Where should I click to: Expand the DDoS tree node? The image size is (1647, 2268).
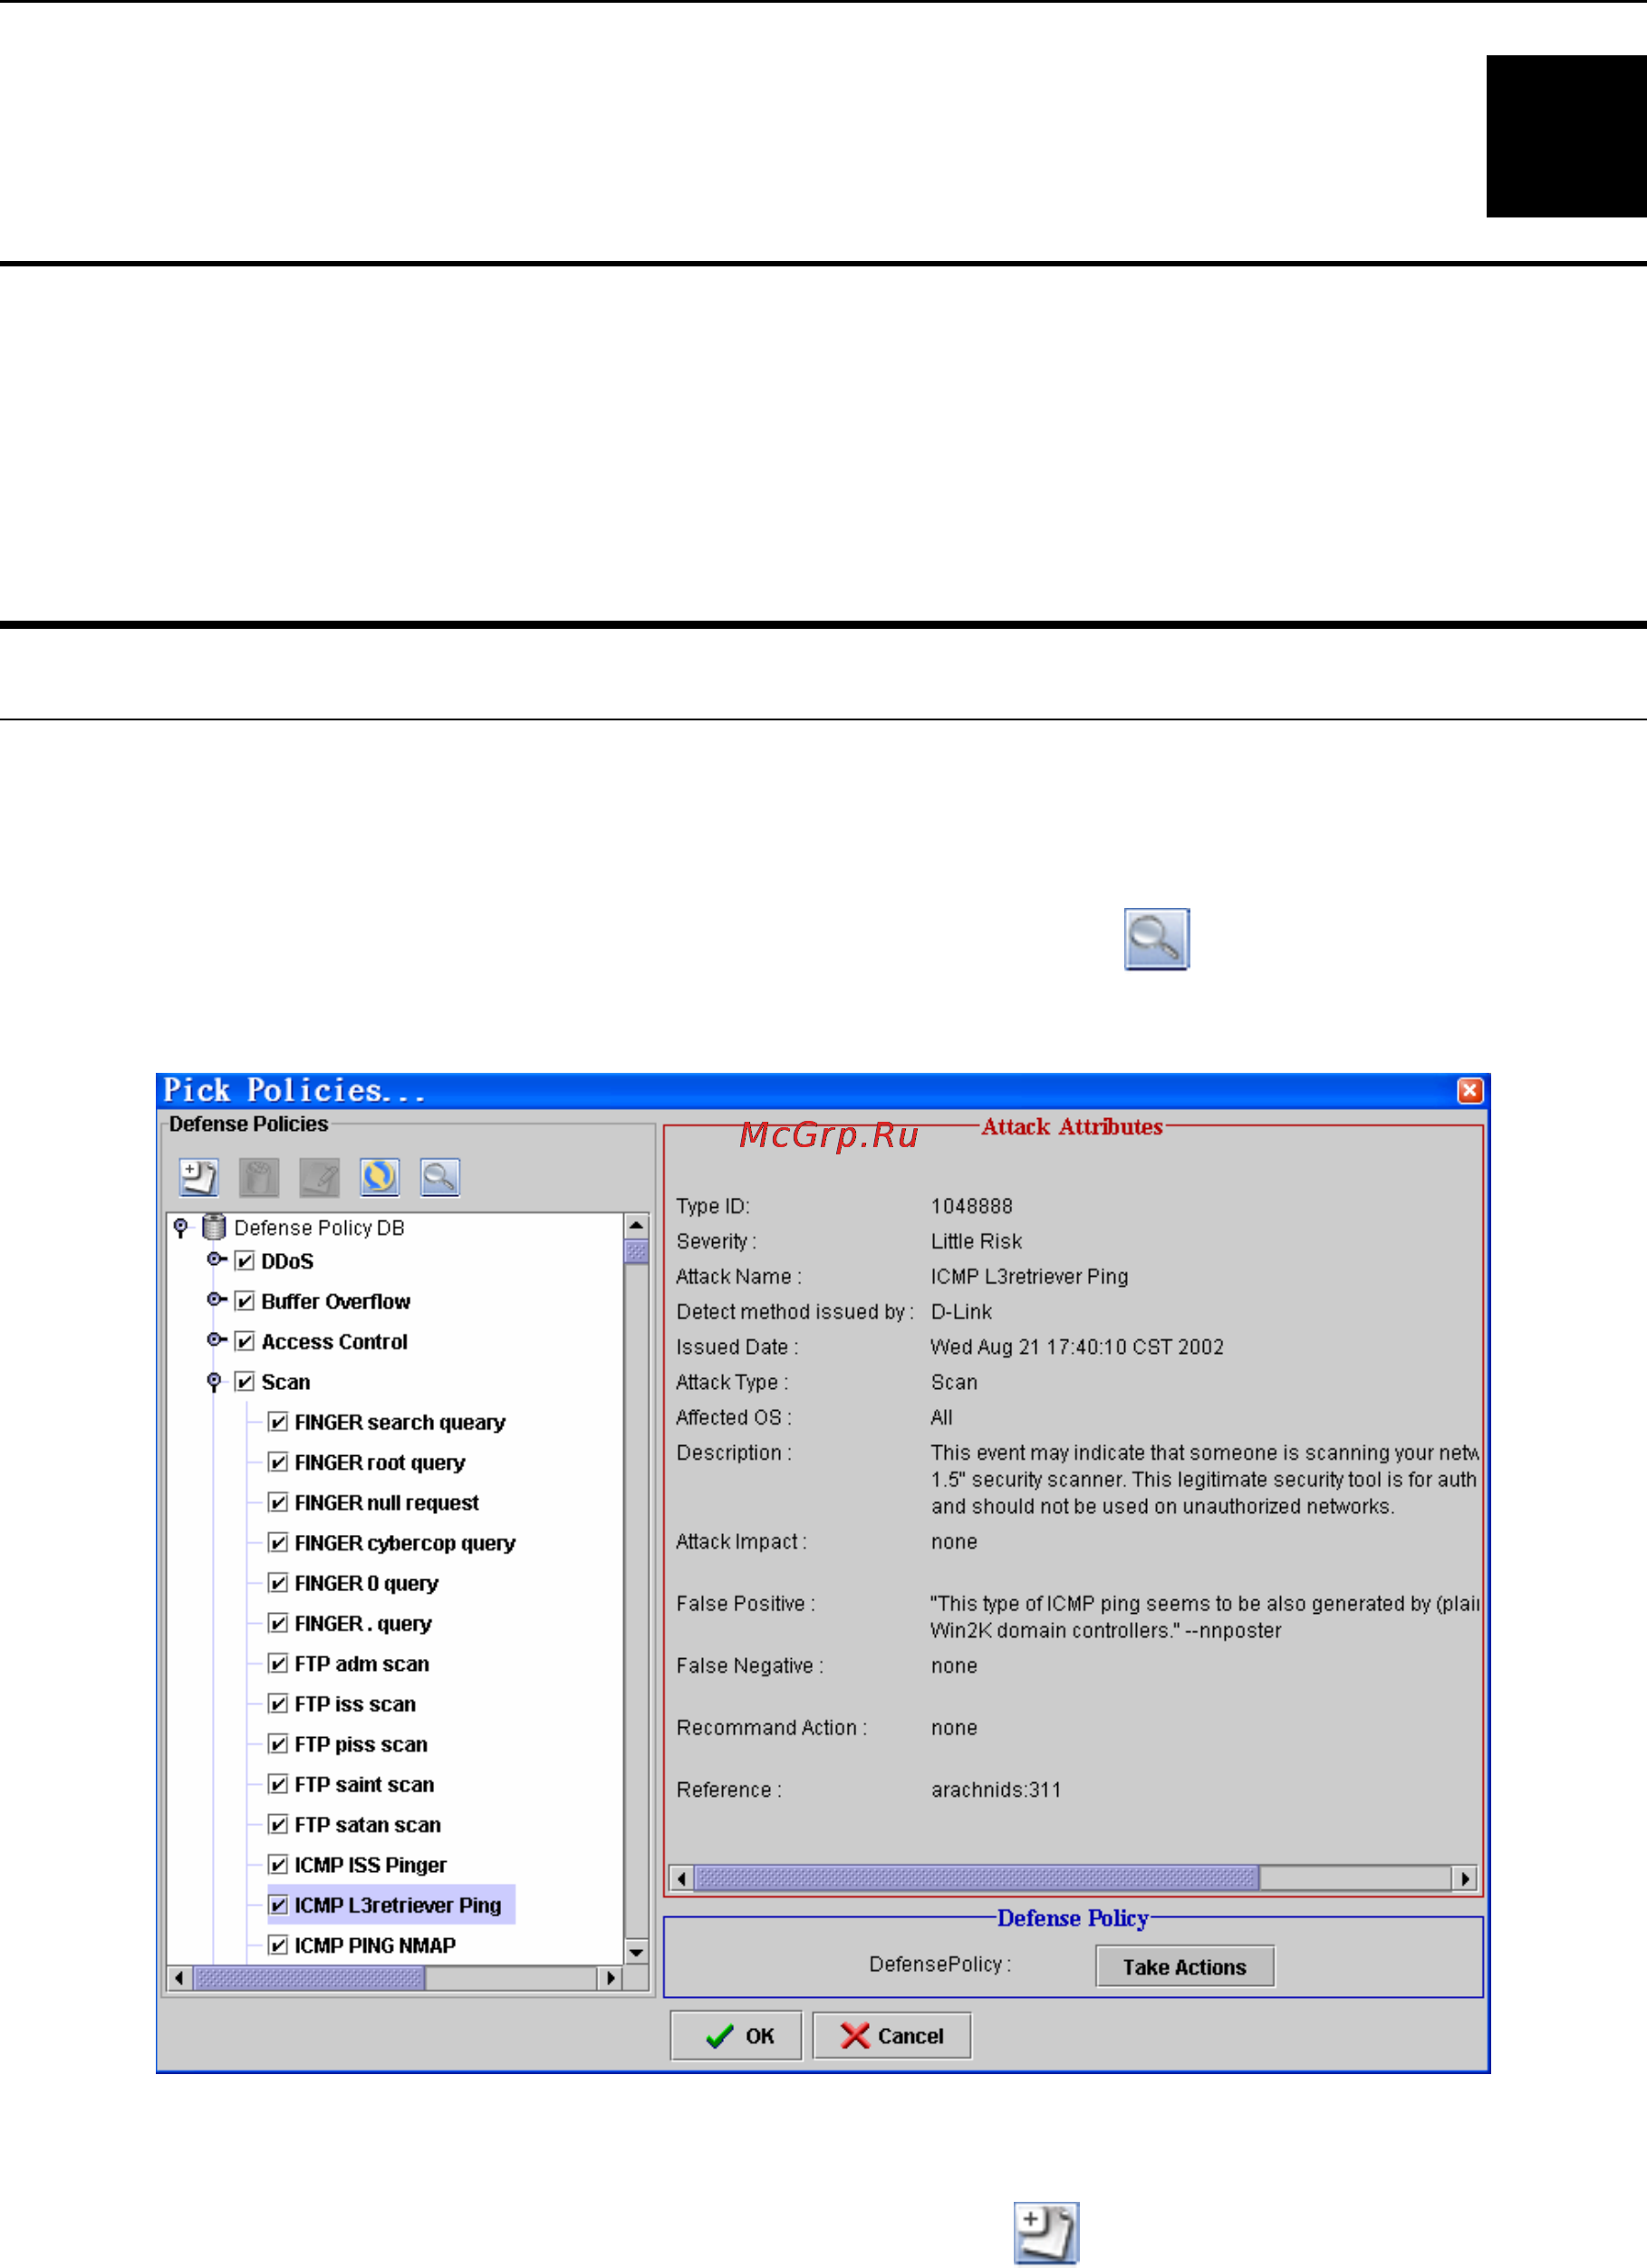[216, 1259]
